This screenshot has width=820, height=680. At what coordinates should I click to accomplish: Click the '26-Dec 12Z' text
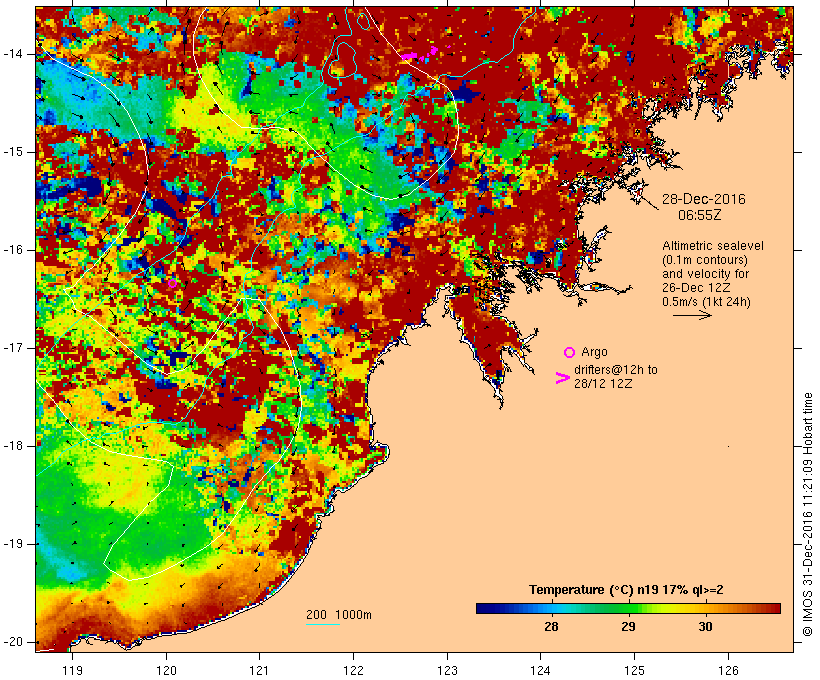point(696,288)
